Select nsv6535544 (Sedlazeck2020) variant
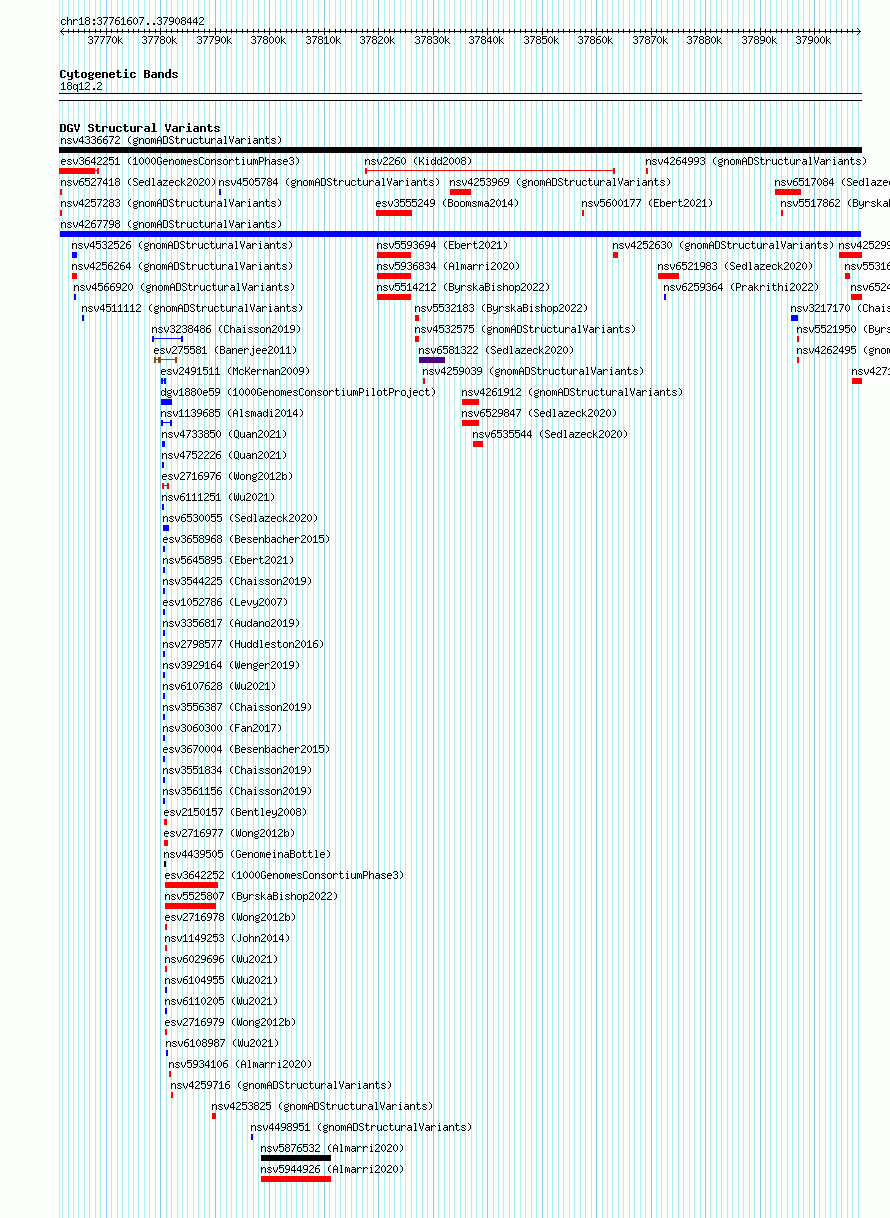 (551, 434)
